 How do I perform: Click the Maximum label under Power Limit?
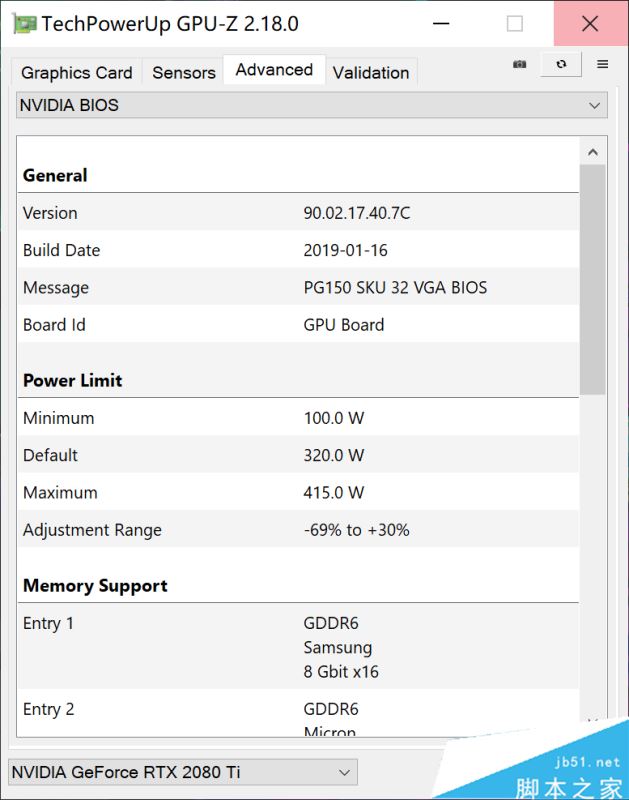[x=60, y=492]
